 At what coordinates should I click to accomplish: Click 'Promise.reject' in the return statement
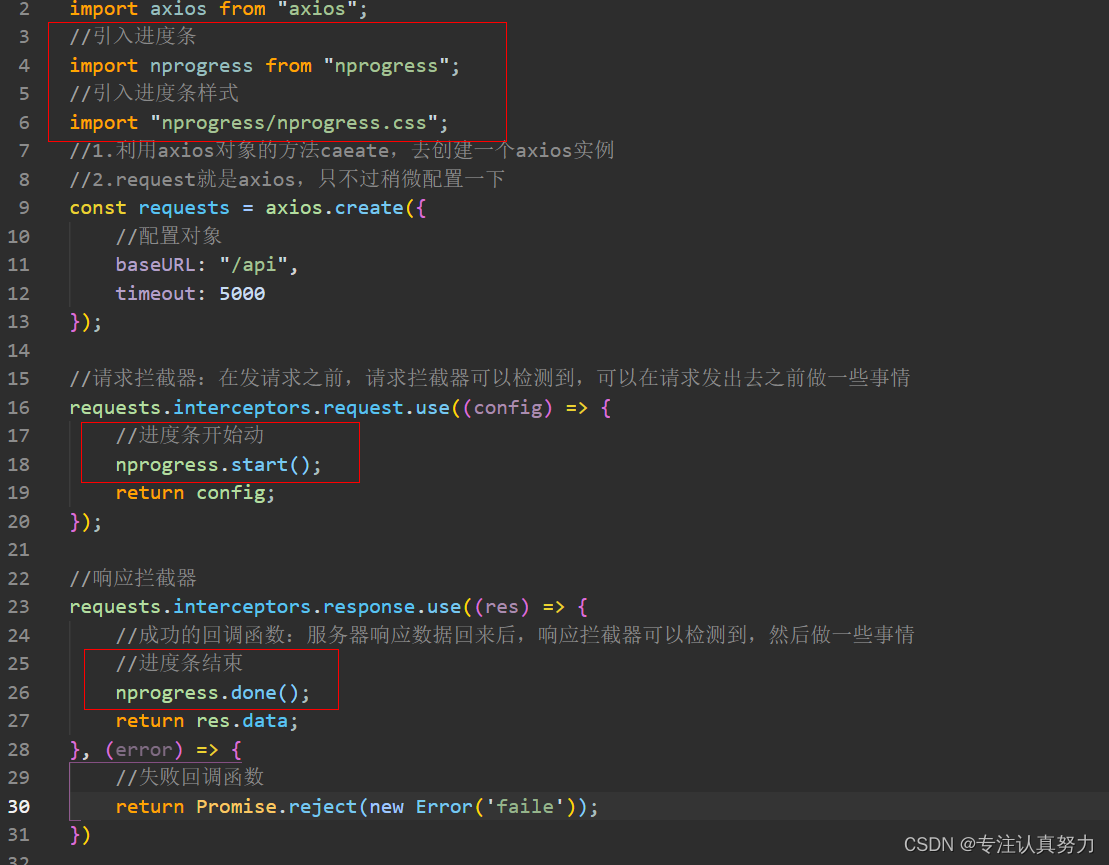(x=276, y=806)
